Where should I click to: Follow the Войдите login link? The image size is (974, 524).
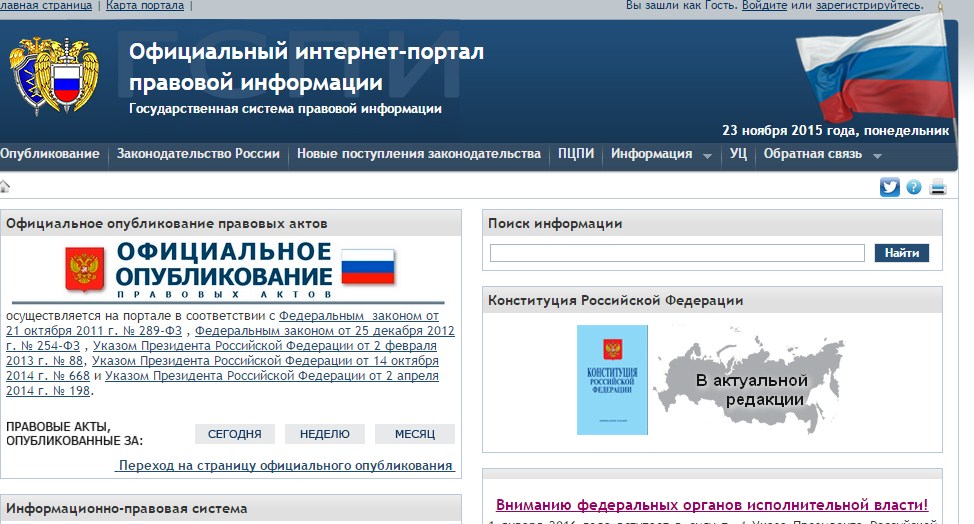click(x=764, y=6)
